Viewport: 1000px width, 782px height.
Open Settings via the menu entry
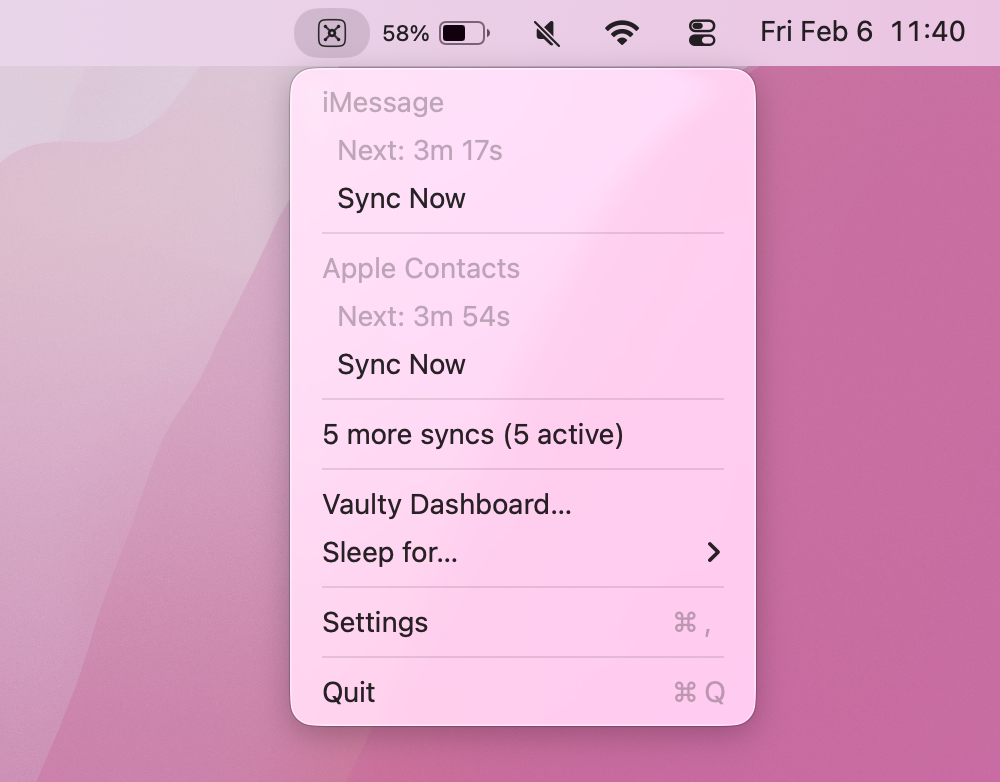(375, 622)
